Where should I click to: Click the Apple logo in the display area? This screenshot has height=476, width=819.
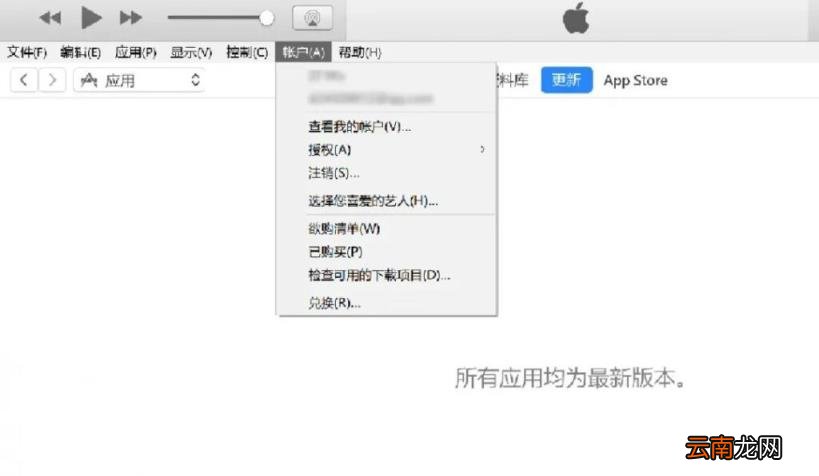576,19
